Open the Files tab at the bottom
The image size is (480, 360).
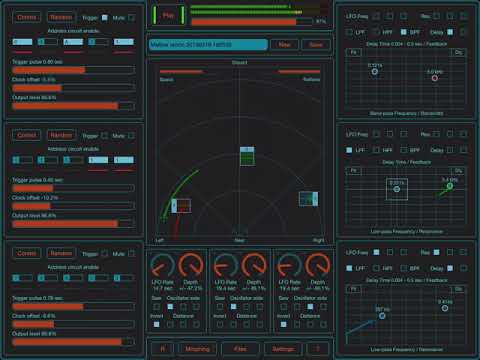click(x=240, y=349)
